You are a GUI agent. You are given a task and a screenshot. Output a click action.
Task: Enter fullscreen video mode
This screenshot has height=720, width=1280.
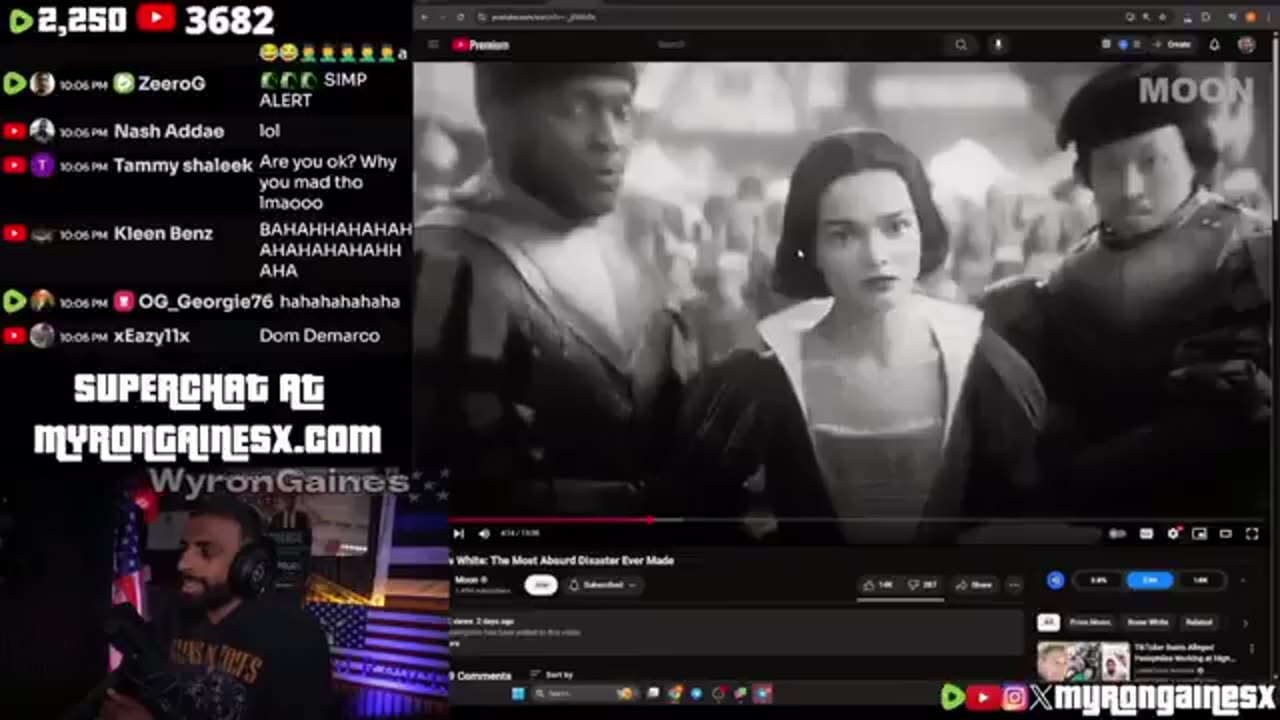[x=1251, y=534]
